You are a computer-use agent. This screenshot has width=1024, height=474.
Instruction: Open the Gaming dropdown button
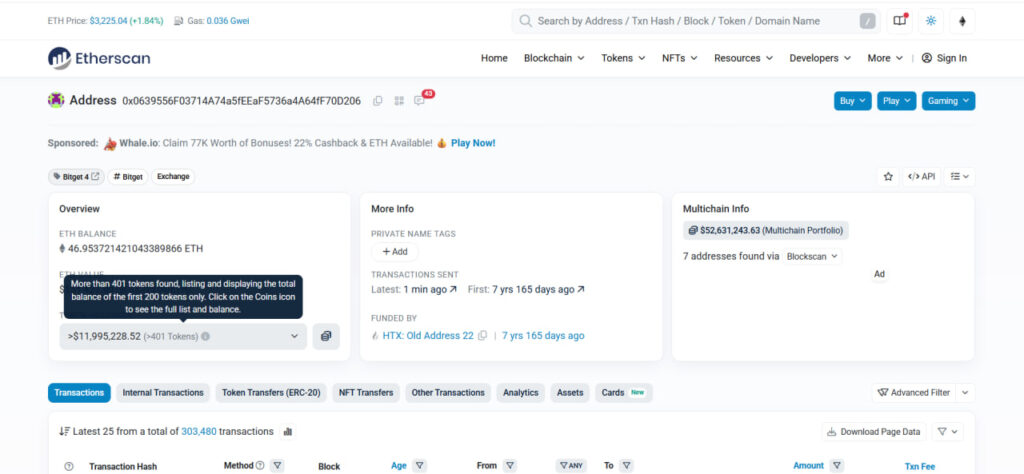coord(948,101)
